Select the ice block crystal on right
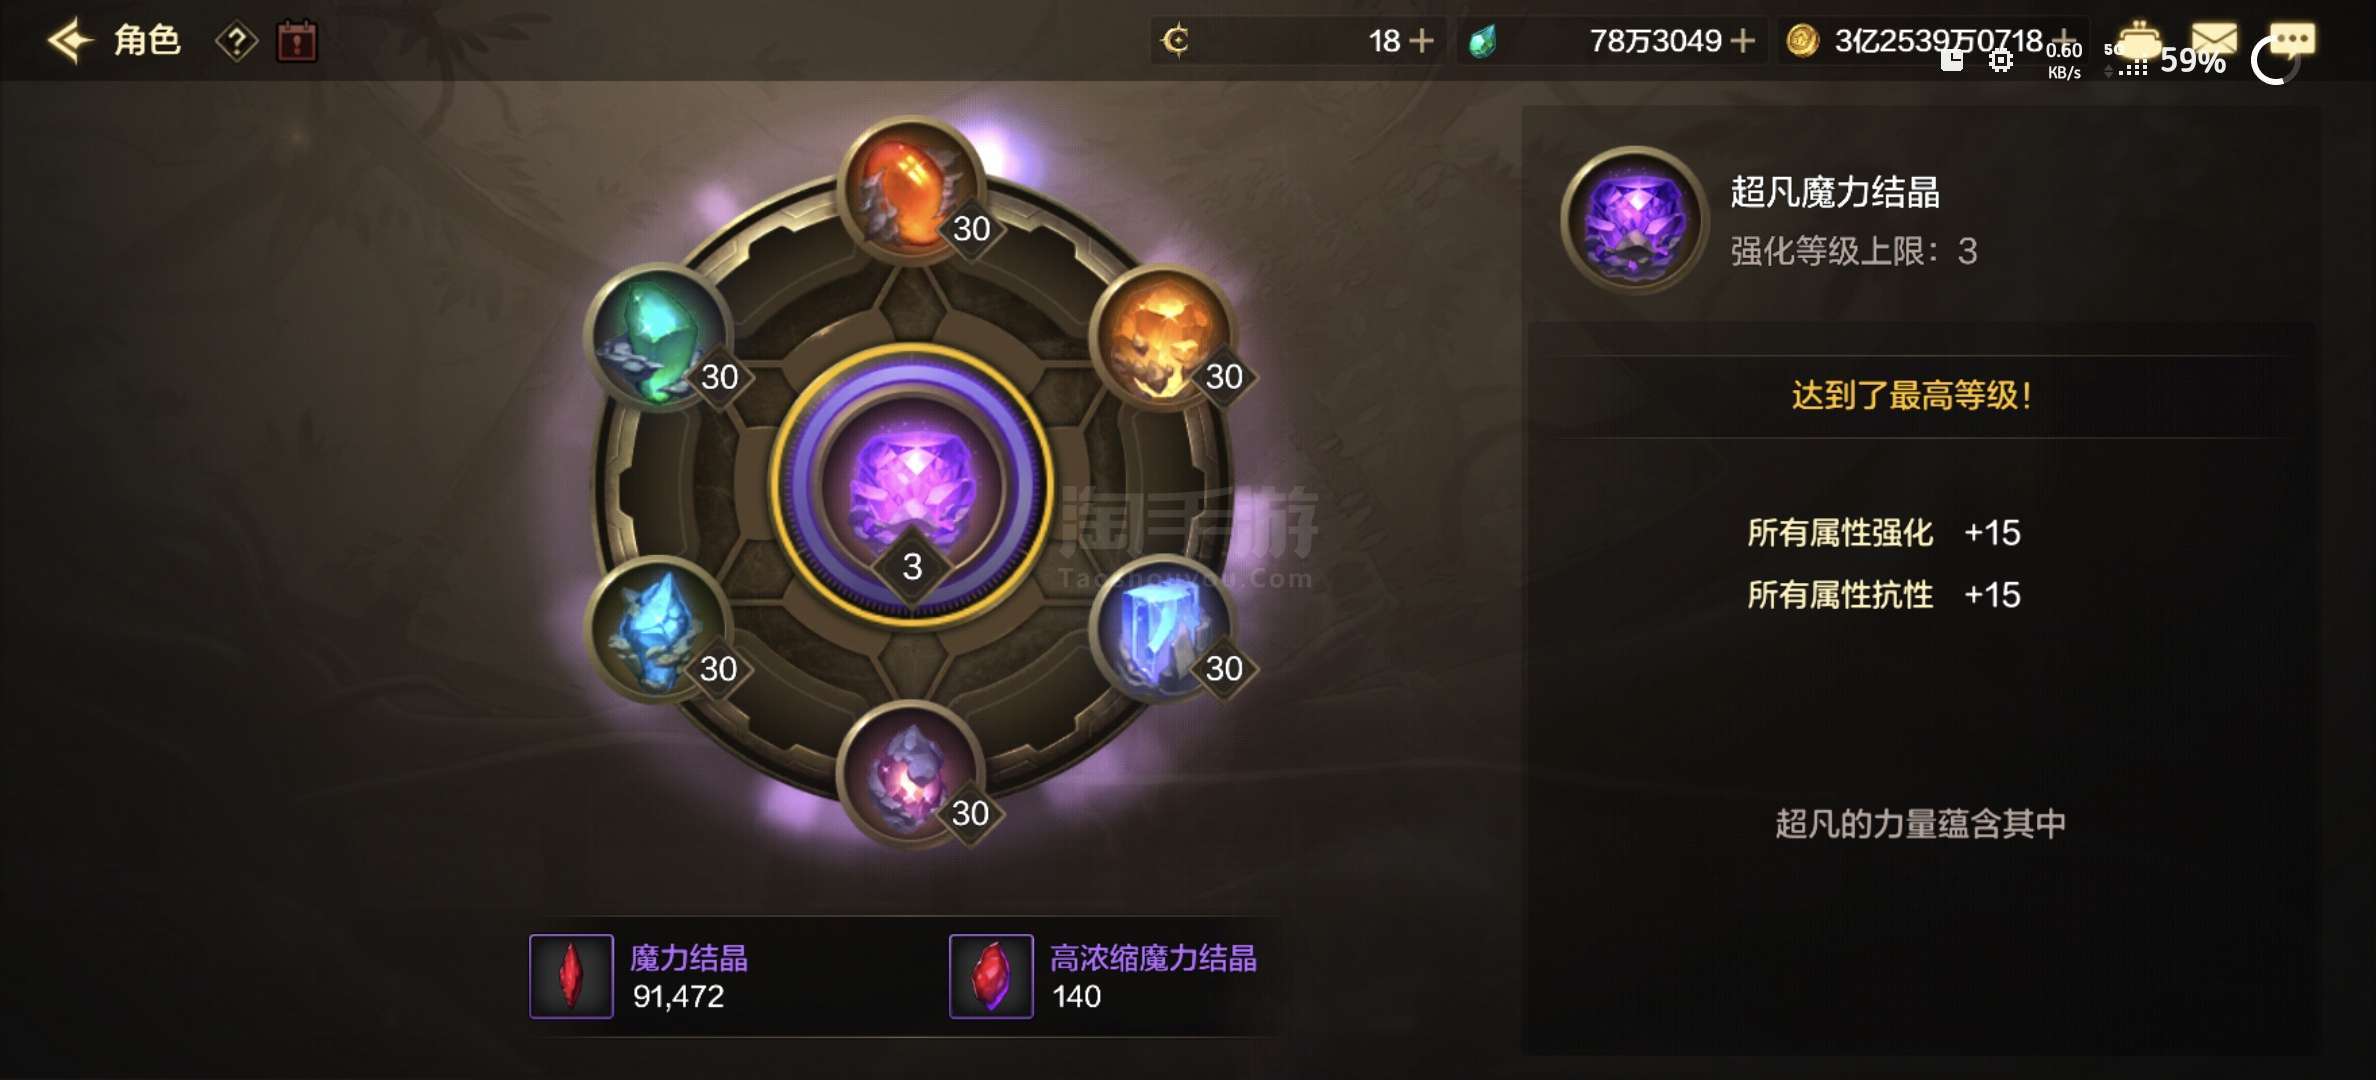 pos(1163,629)
